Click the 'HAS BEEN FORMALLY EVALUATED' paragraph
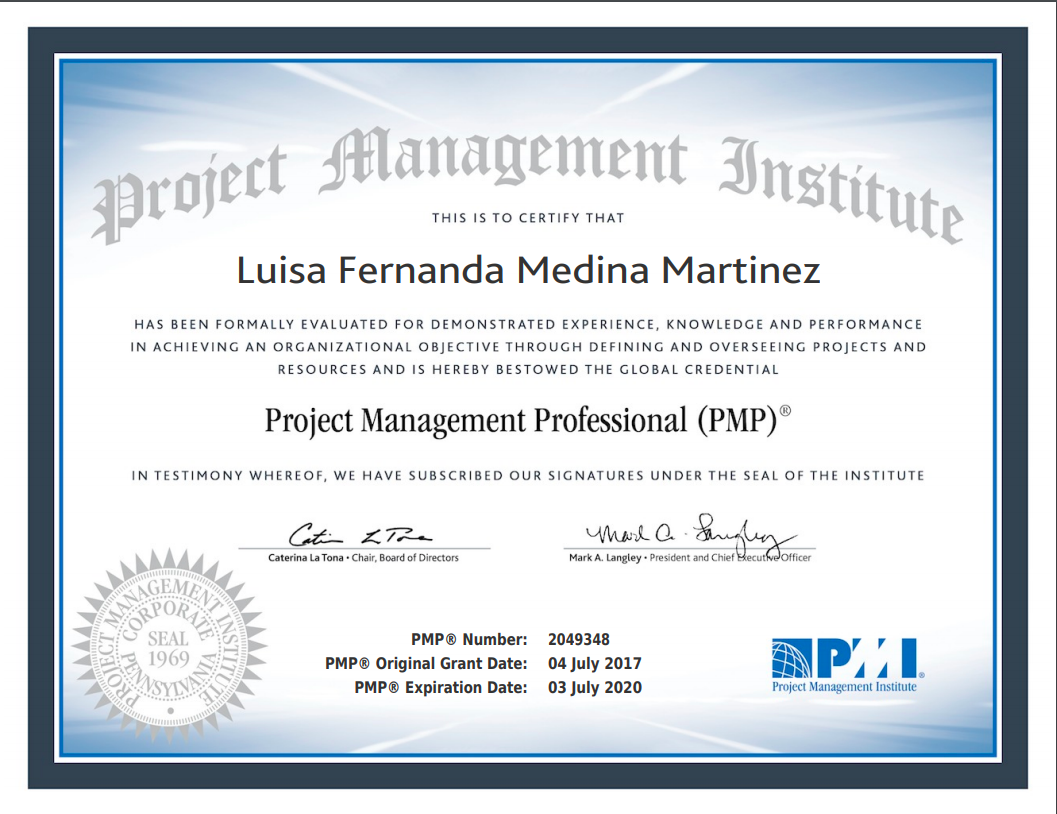This screenshot has height=814, width=1057. (528, 347)
